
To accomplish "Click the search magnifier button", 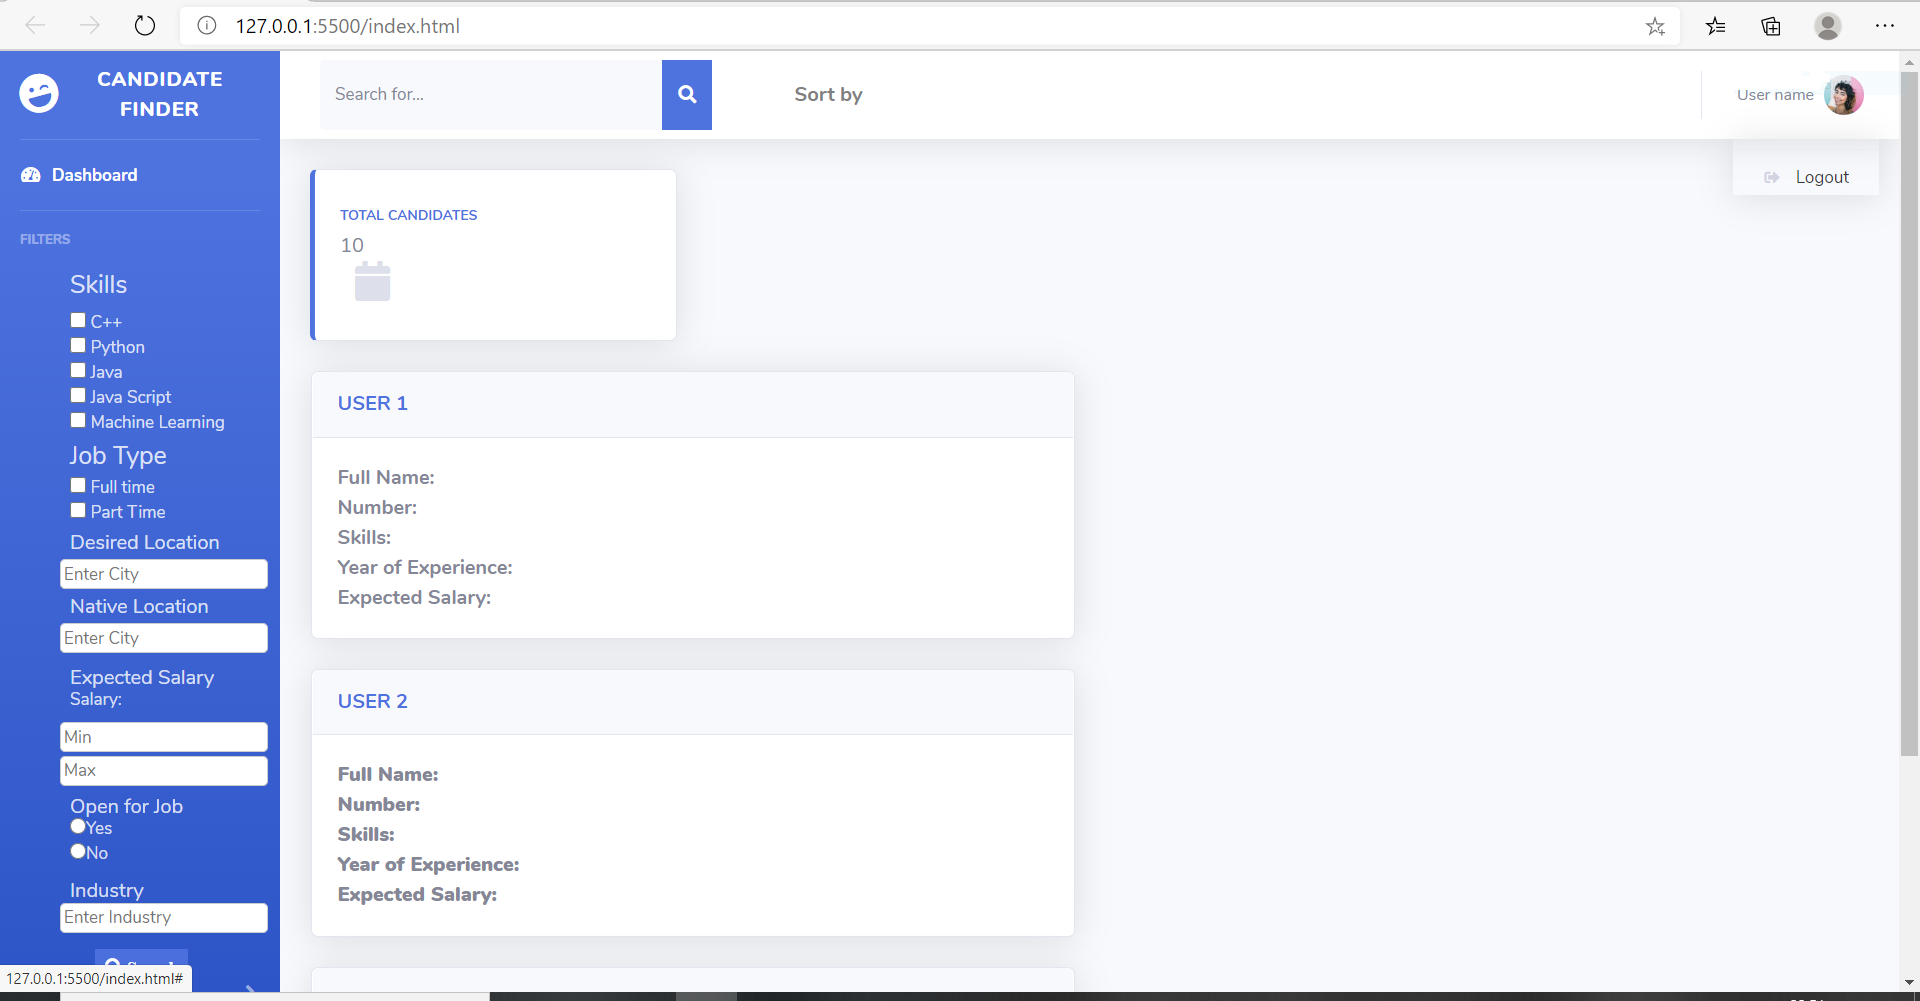I will click(686, 94).
